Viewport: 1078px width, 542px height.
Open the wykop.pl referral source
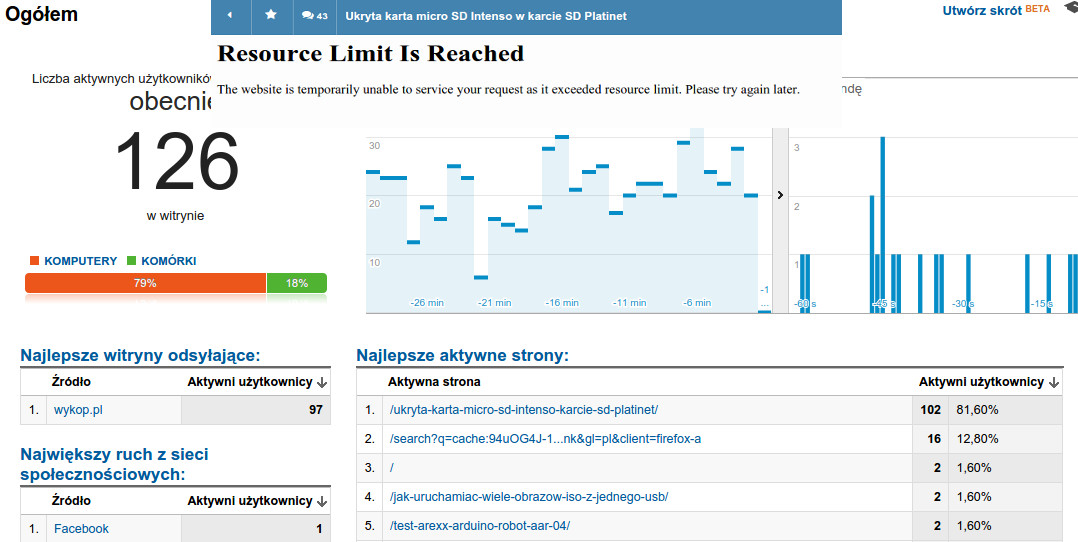(78, 410)
